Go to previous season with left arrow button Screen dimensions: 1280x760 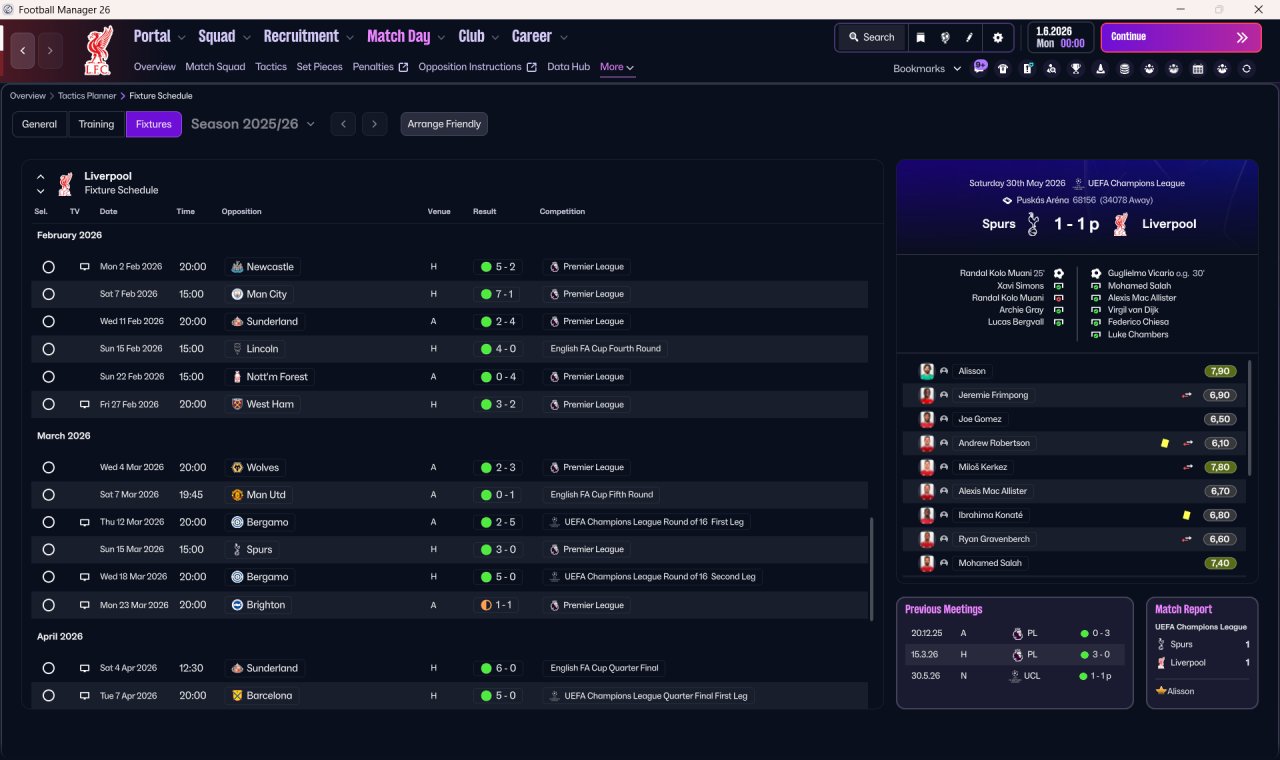[343, 124]
